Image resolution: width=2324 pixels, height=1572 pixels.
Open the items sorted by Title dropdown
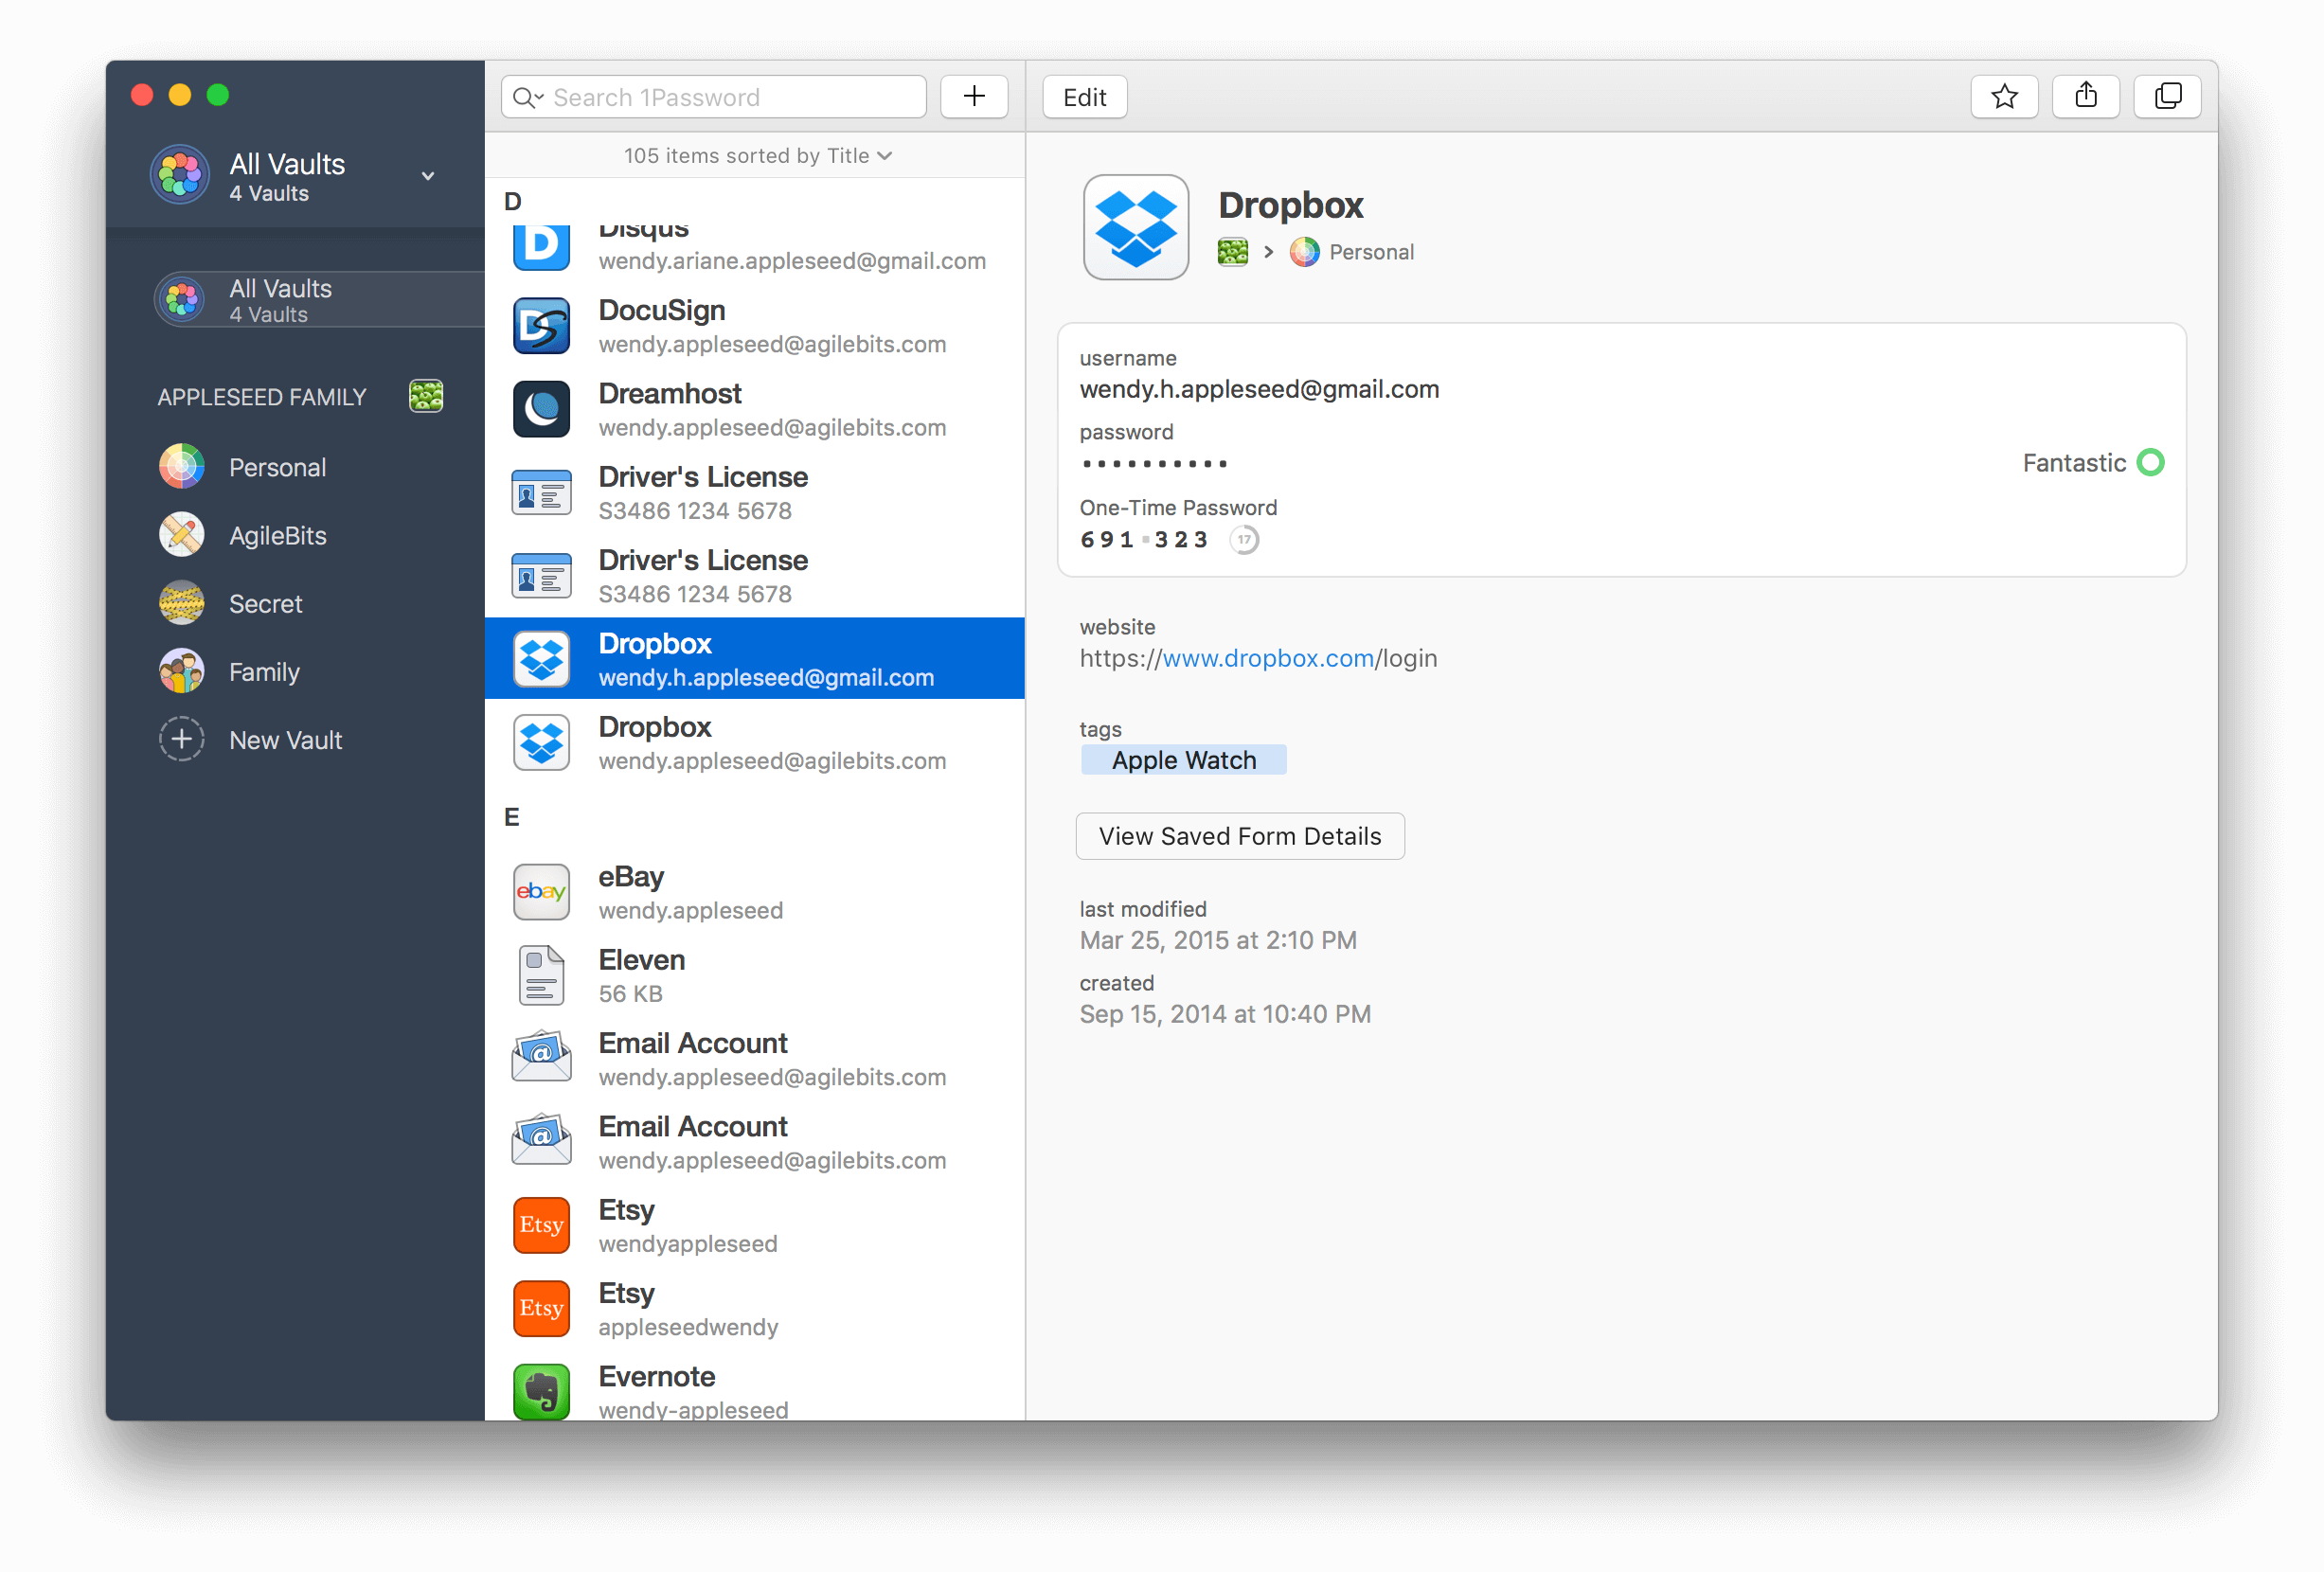757,156
